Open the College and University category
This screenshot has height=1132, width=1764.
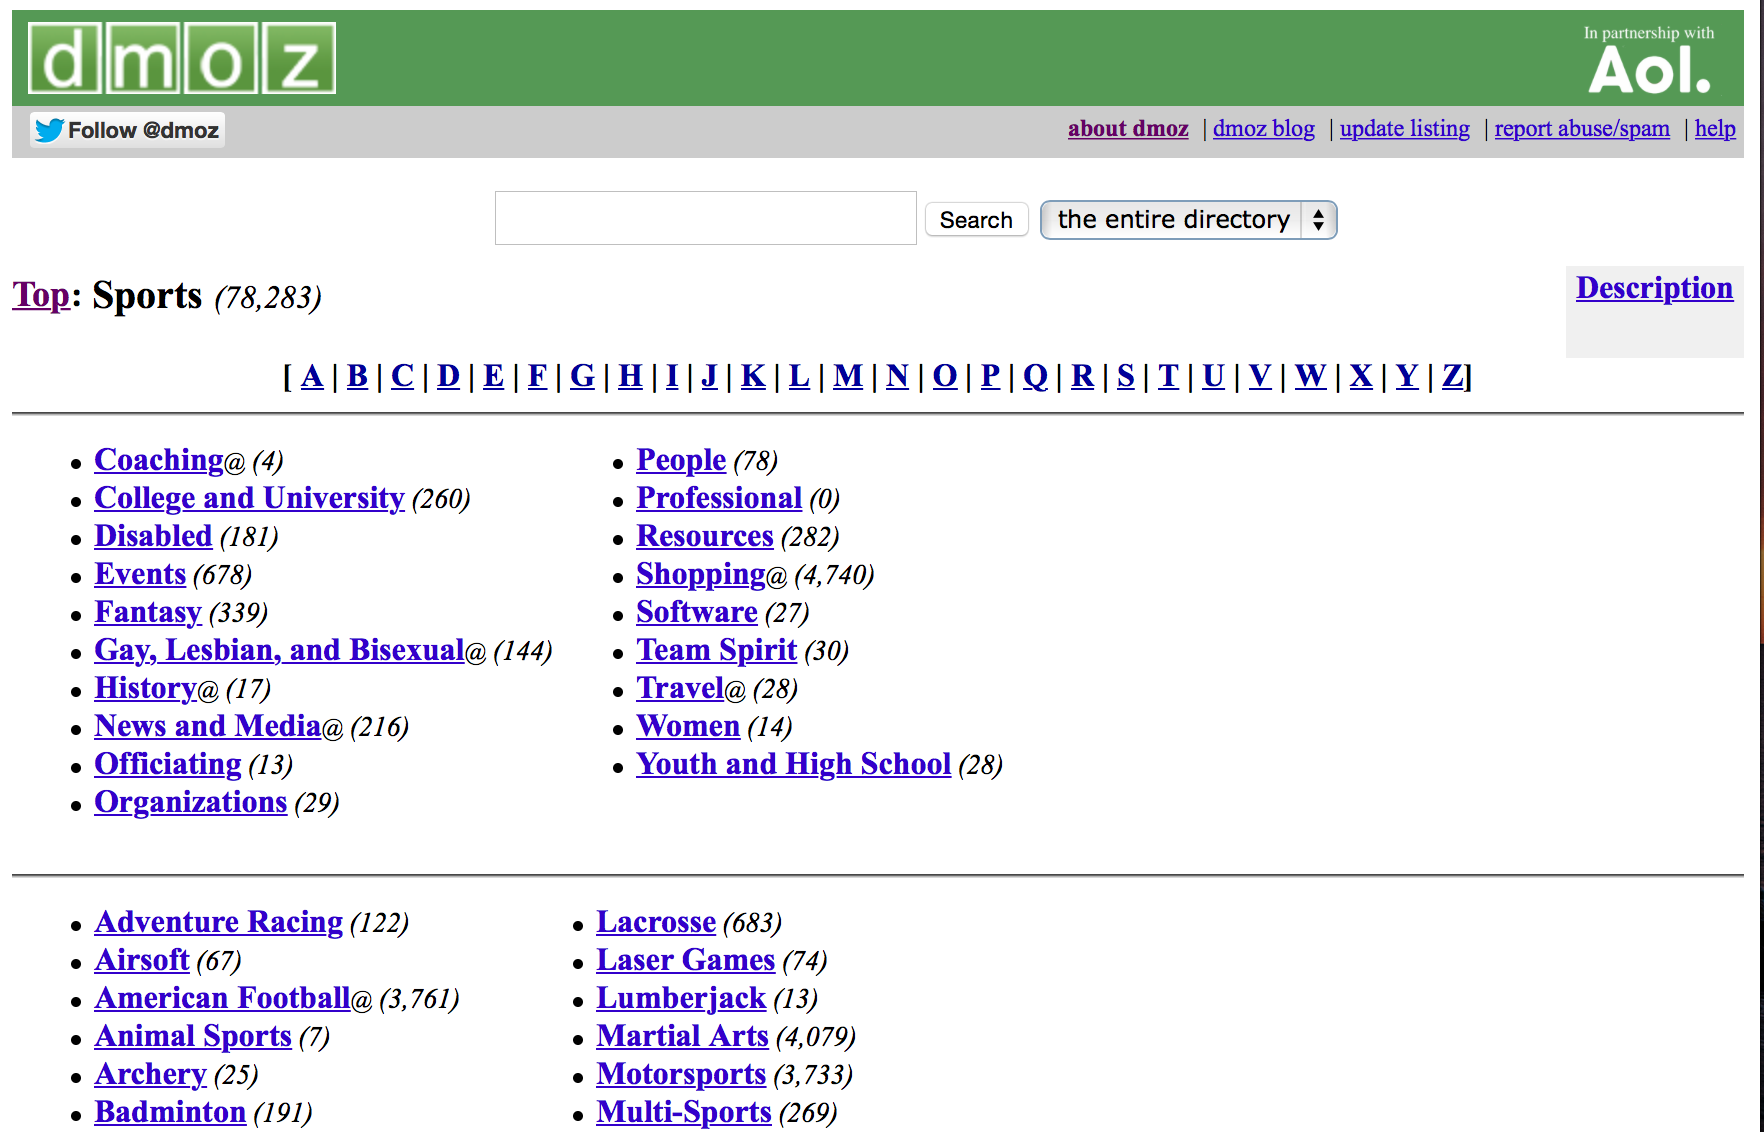(249, 498)
